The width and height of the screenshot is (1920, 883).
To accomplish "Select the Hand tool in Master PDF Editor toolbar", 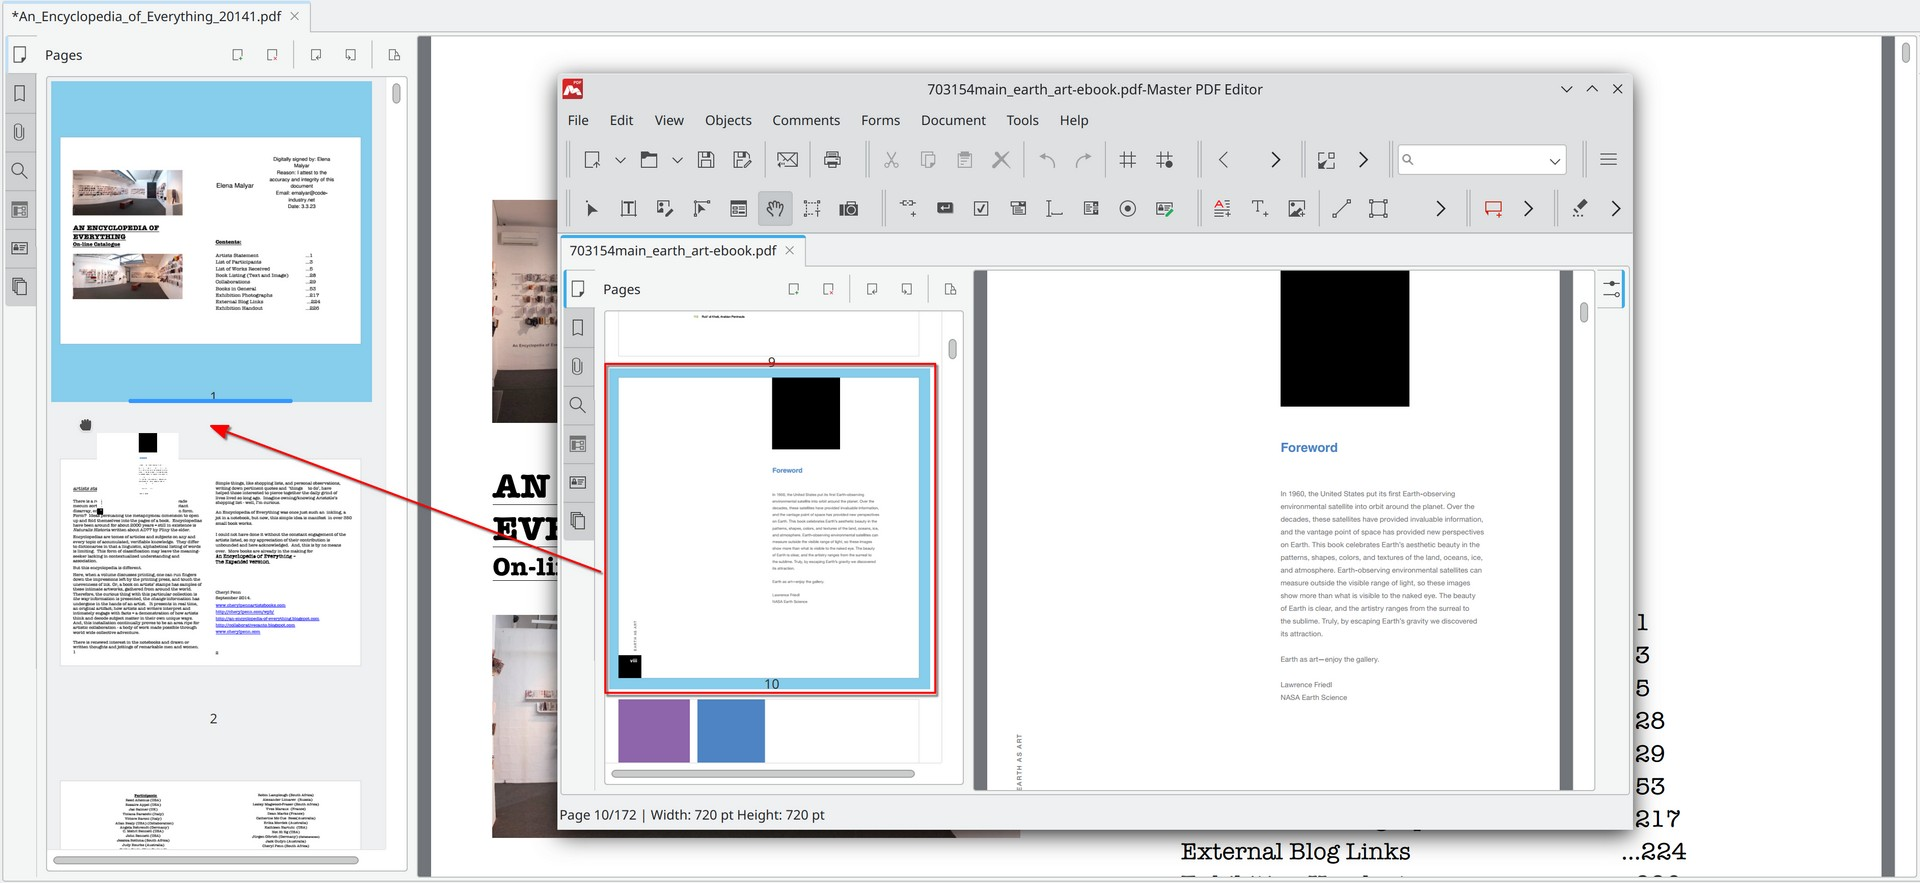I will click(775, 208).
